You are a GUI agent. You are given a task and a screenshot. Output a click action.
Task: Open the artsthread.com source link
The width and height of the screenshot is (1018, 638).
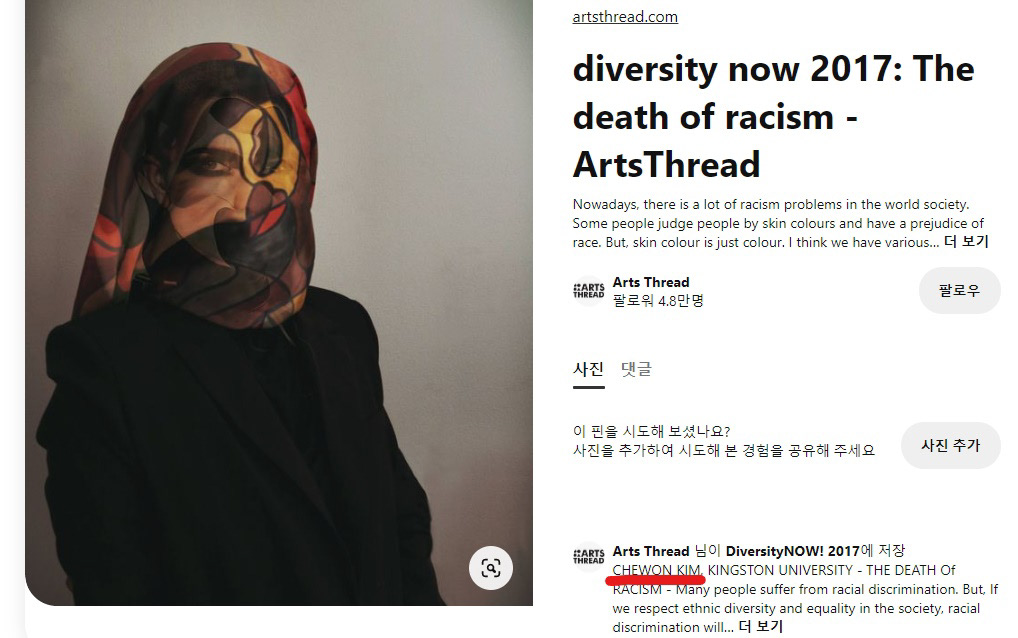coord(625,17)
